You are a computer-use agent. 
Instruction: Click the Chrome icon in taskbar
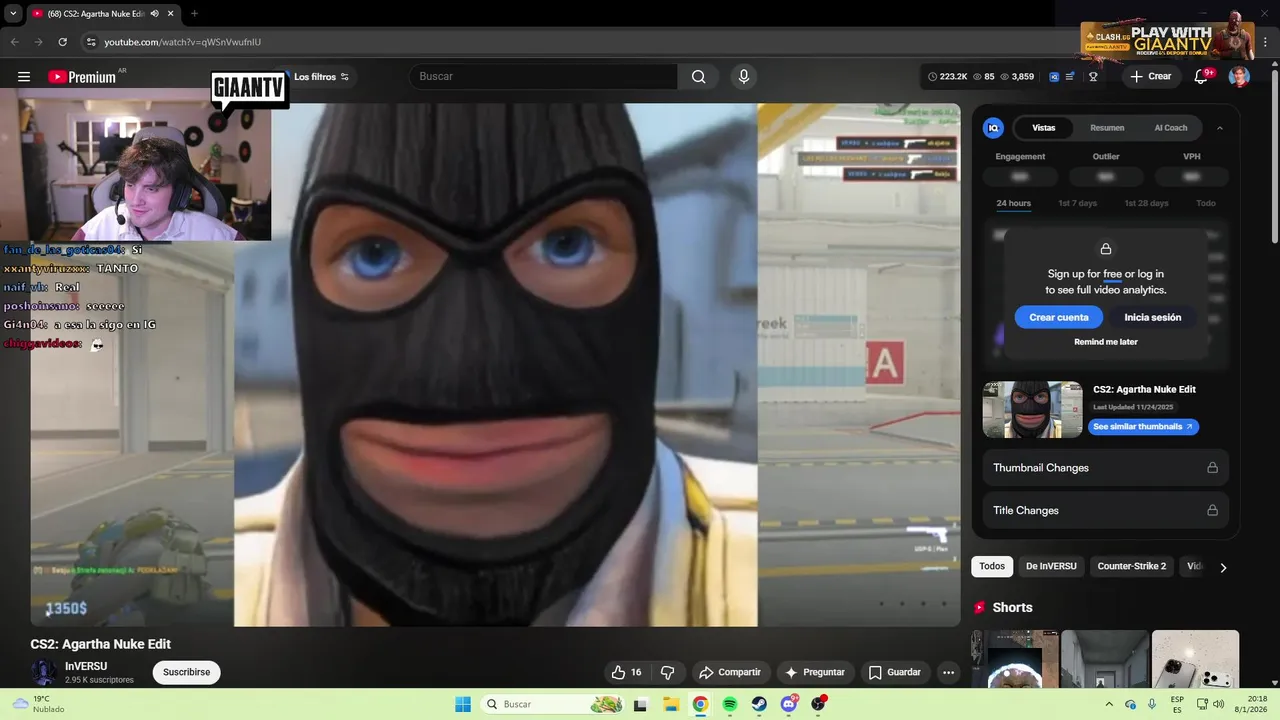click(x=700, y=704)
